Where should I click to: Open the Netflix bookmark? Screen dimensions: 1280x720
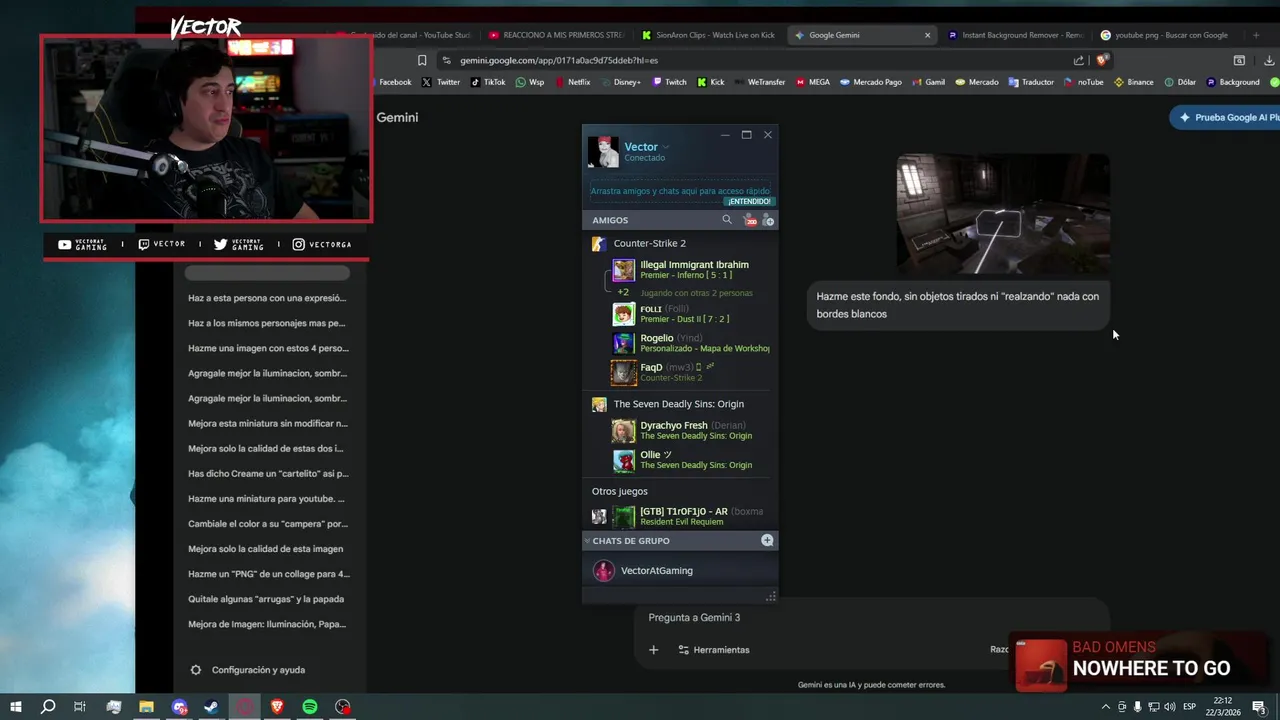[x=572, y=82]
